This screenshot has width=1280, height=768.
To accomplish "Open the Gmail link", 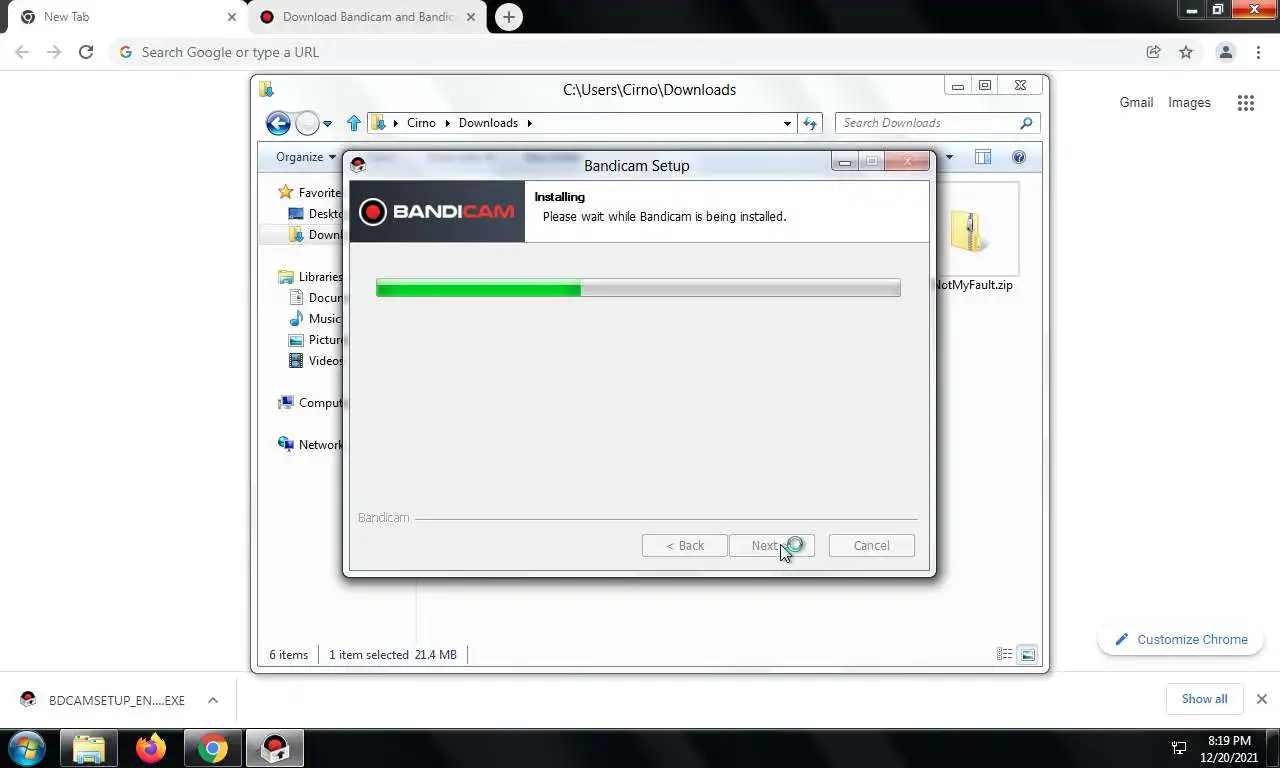I will pos(1136,102).
